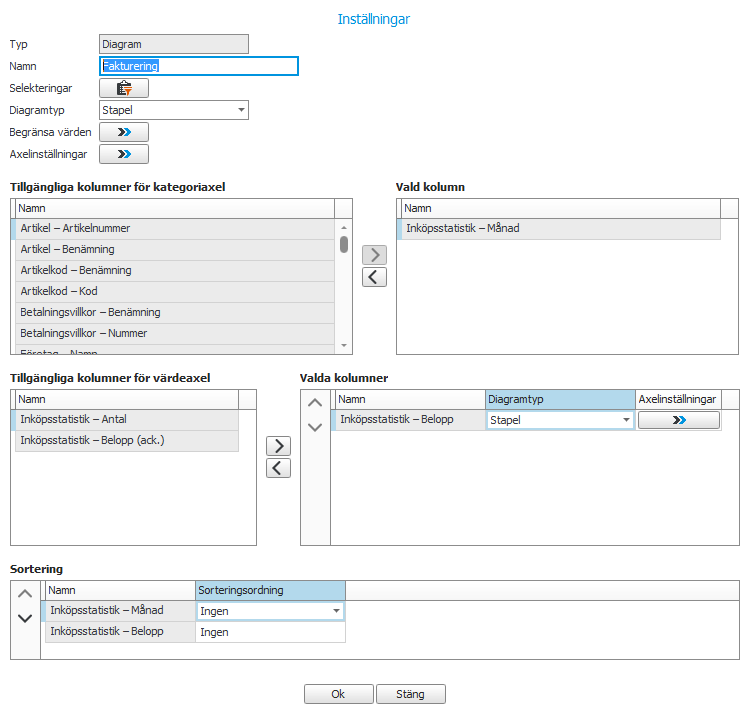Move sorting row down

(25, 618)
